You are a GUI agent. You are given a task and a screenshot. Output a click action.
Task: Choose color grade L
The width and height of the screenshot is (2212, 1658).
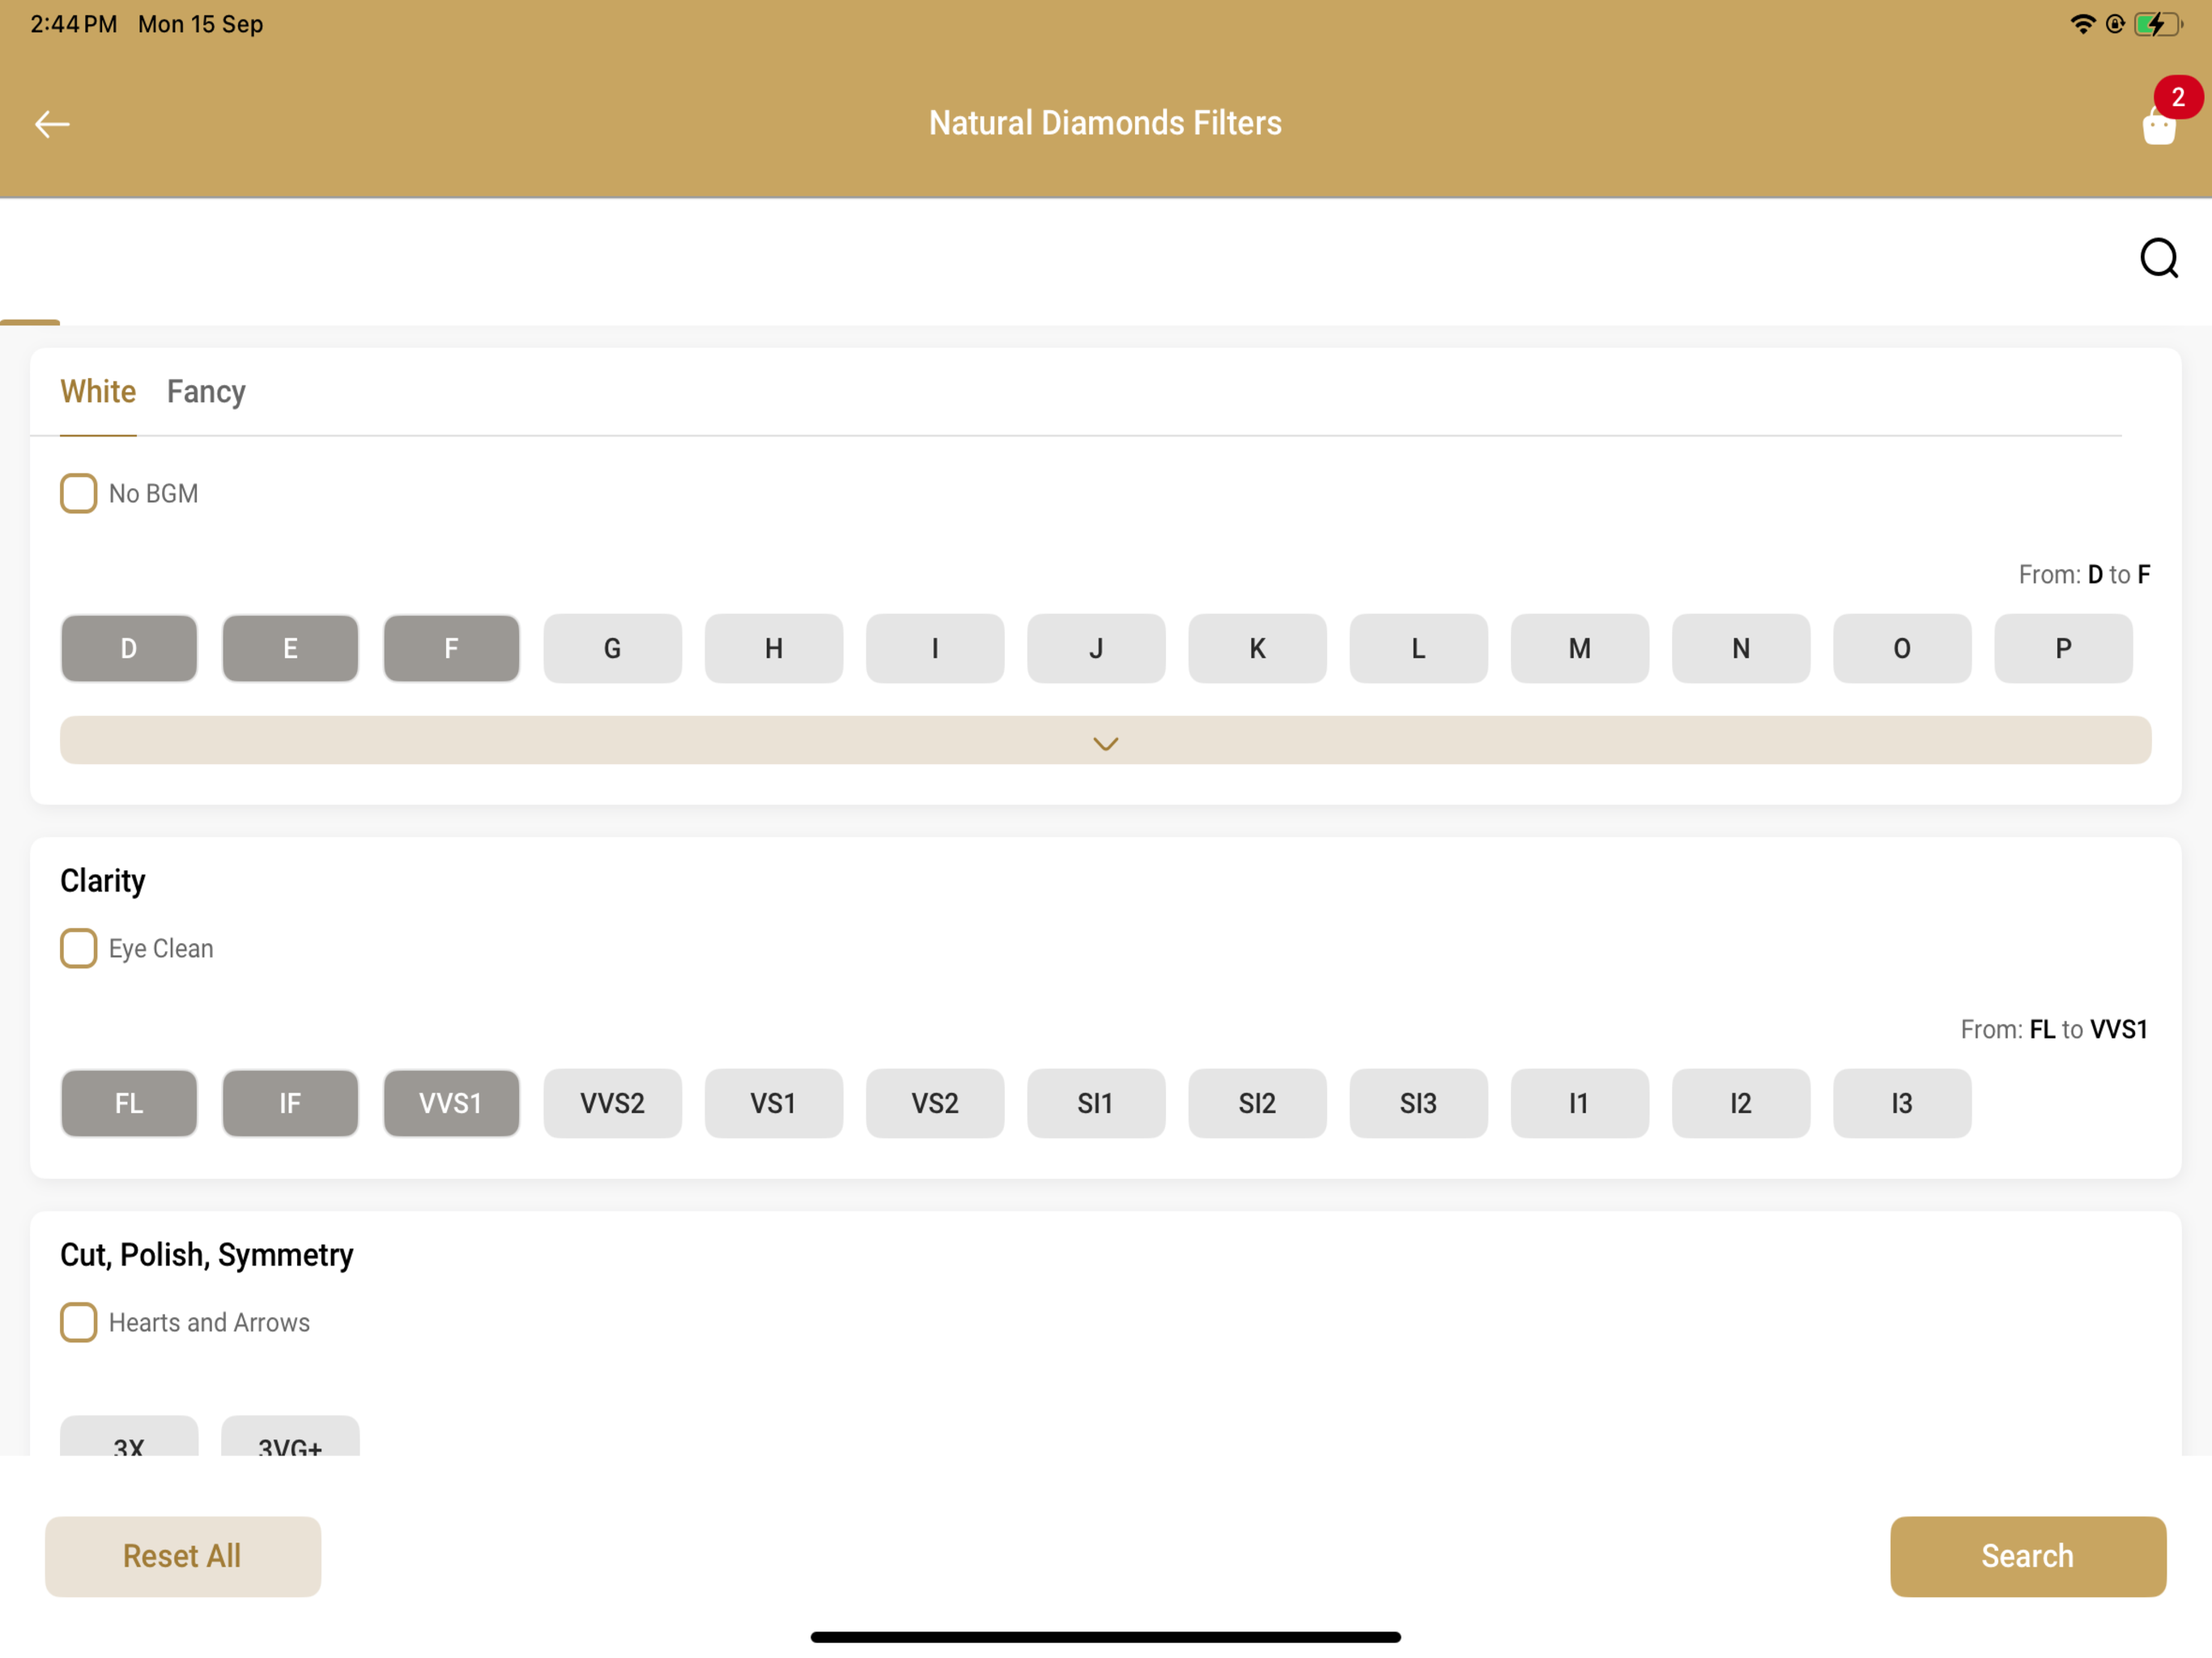pos(1418,648)
